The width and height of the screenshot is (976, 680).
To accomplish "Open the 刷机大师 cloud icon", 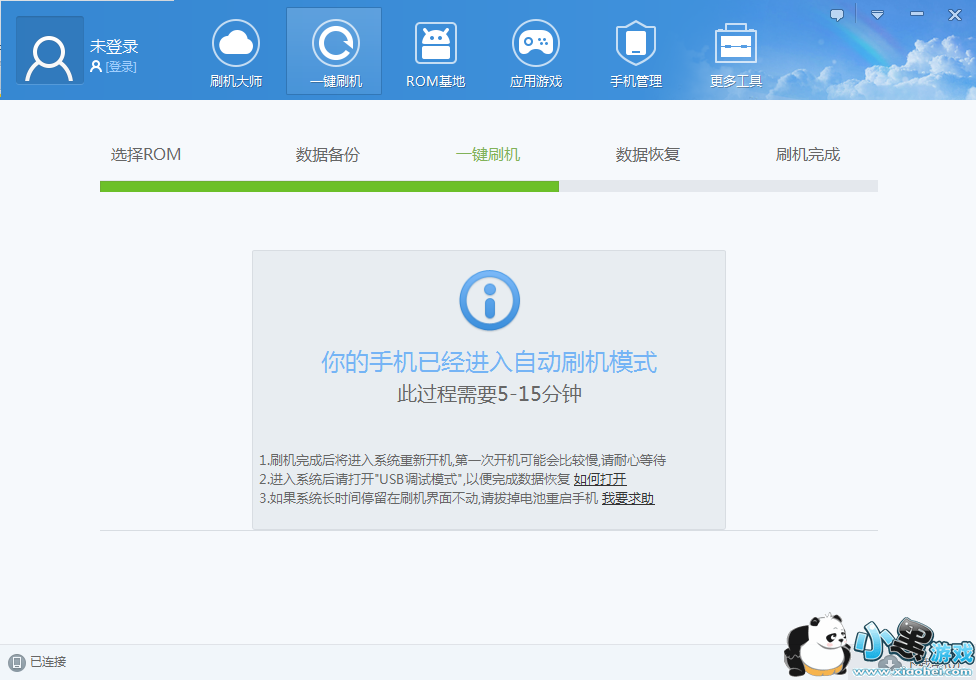I will pos(236,44).
